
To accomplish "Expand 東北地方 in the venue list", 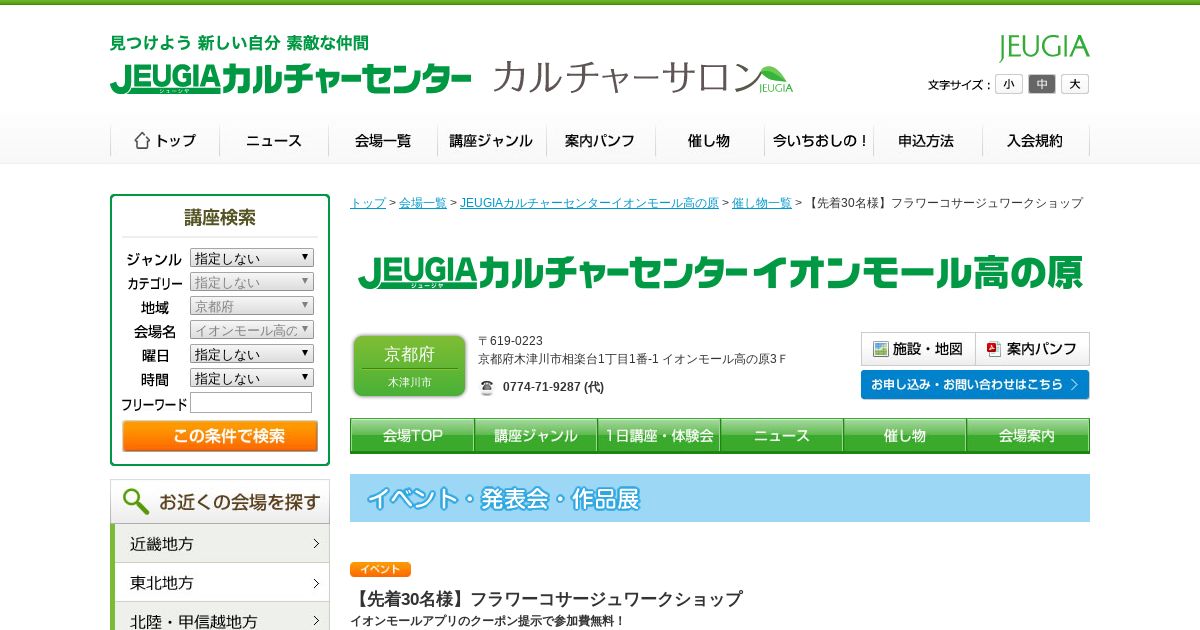I will pos(222,582).
